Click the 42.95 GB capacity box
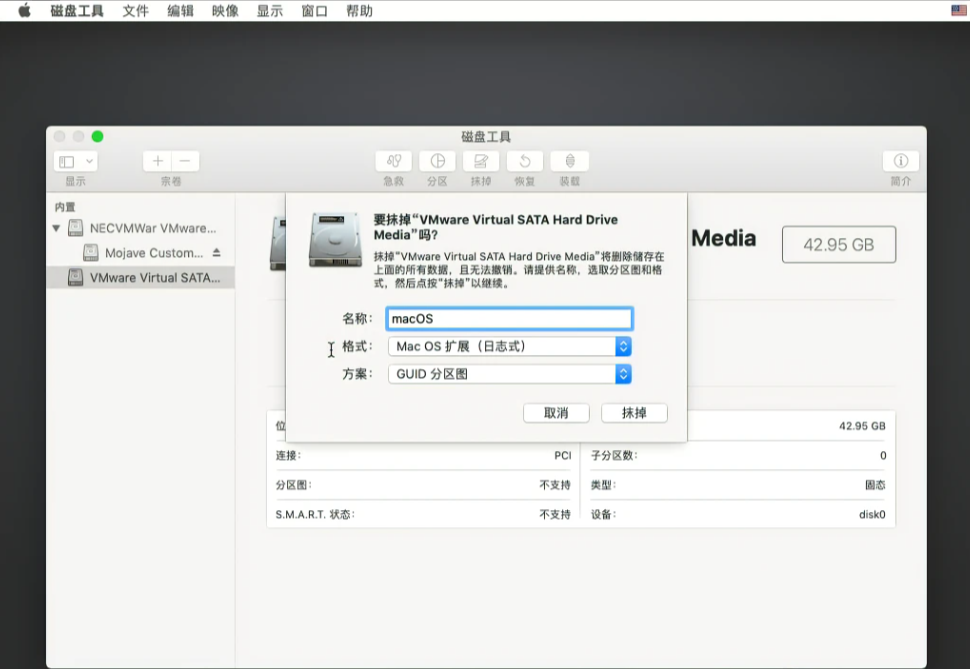The width and height of the screenshot is (970, 669). coord(839,244)
